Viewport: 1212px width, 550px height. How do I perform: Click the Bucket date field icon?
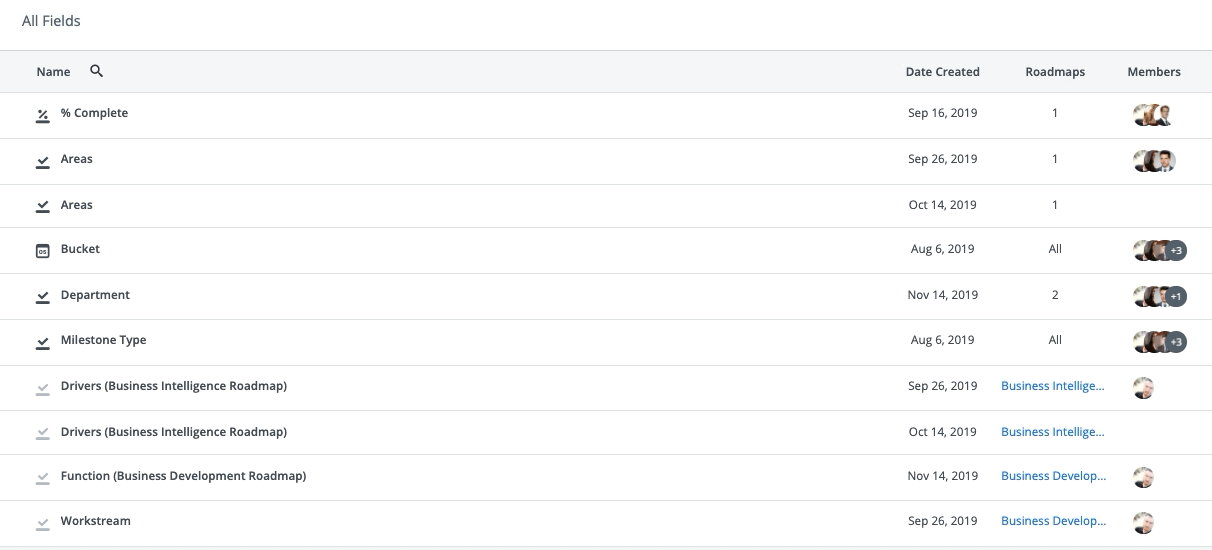[x=43, y=250]
